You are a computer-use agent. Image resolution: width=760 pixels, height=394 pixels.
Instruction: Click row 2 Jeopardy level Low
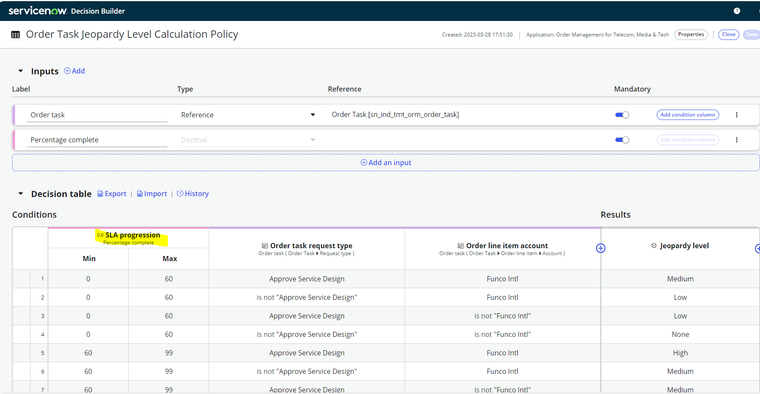click(x=680, y=297)
